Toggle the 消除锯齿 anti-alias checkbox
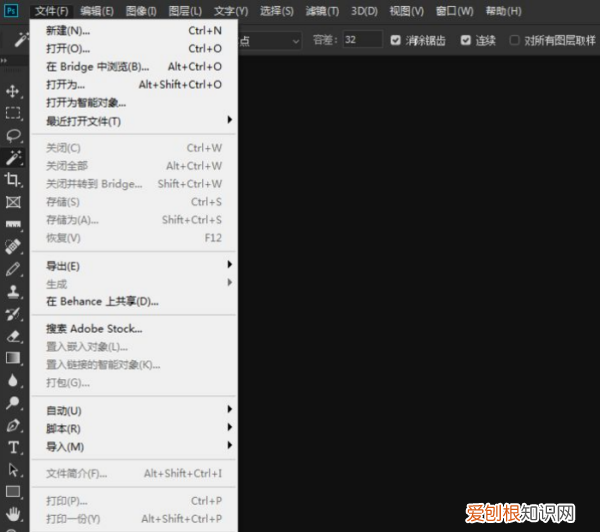Image resolution: width=600 pixels, height=532 pixels. tap(395, 40)
